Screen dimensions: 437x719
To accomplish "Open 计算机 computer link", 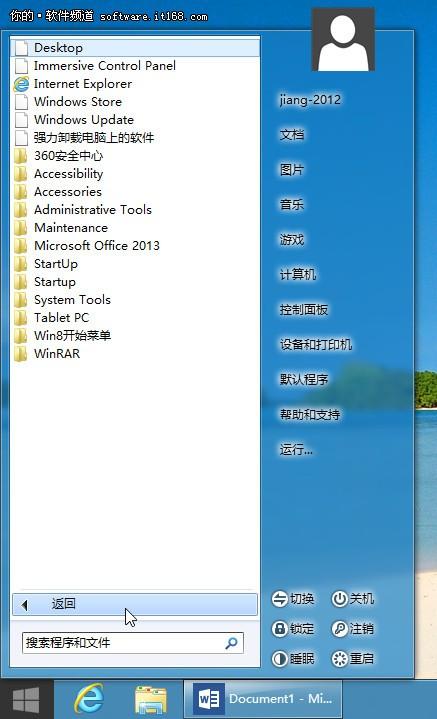I will pyautogui.click(x=298, y=274).
